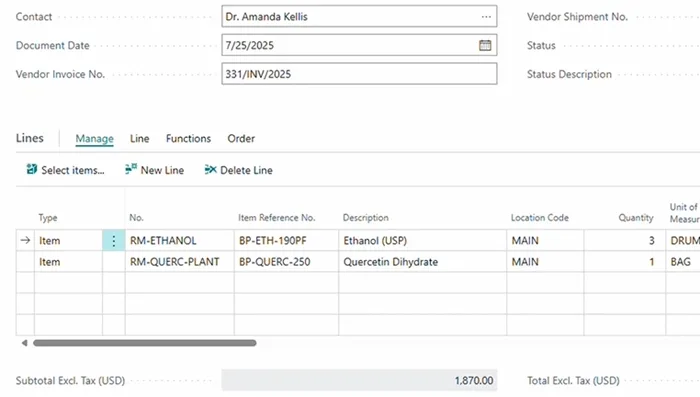Select the RM-QUERC-PLANT cell
The height and width of the screenshot is (397, 700).
(179, 262)
